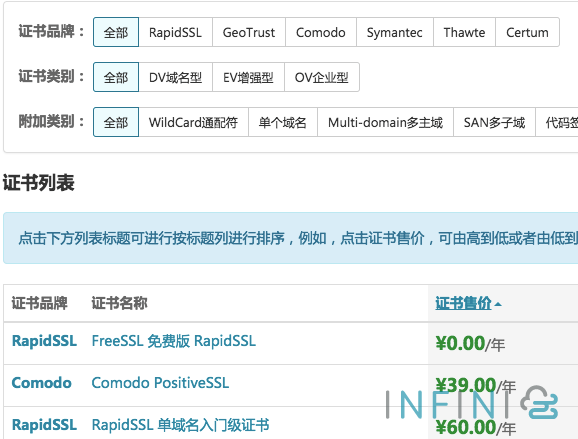
Task: Click the blue sorting hint notice text
Action: point(298,238)
